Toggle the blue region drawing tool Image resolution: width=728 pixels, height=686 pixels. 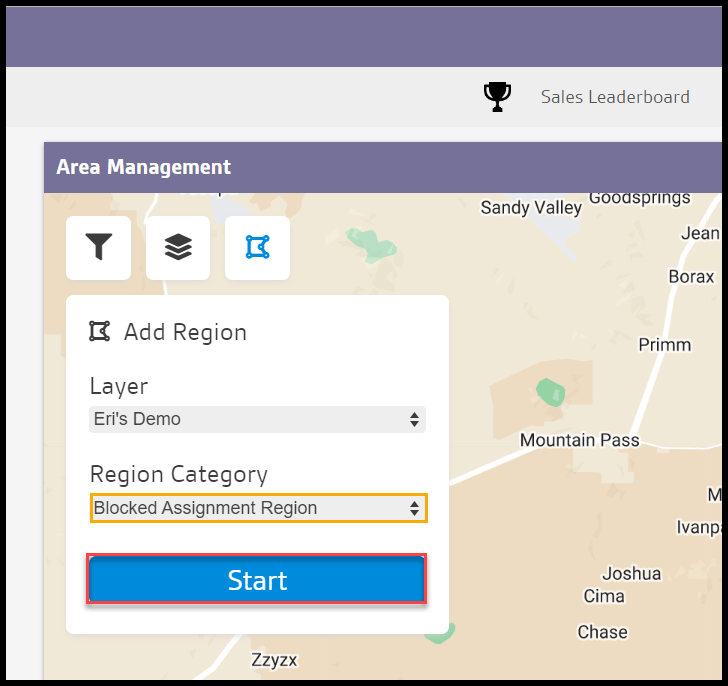[257, 247]
